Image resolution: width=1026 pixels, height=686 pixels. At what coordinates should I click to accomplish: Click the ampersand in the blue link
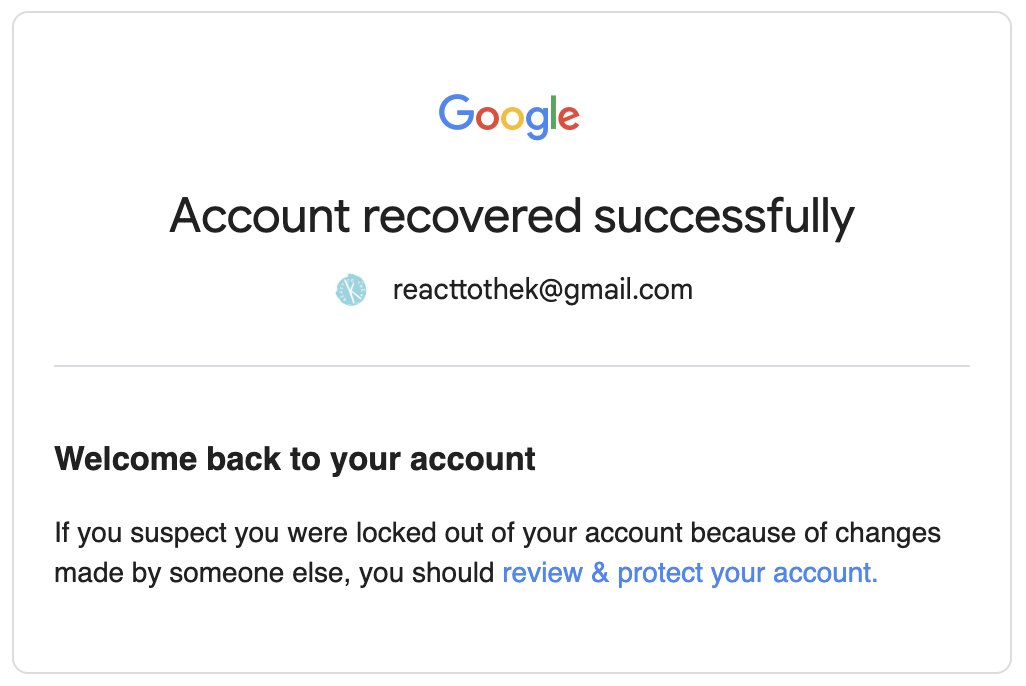(x=600, y=573)
